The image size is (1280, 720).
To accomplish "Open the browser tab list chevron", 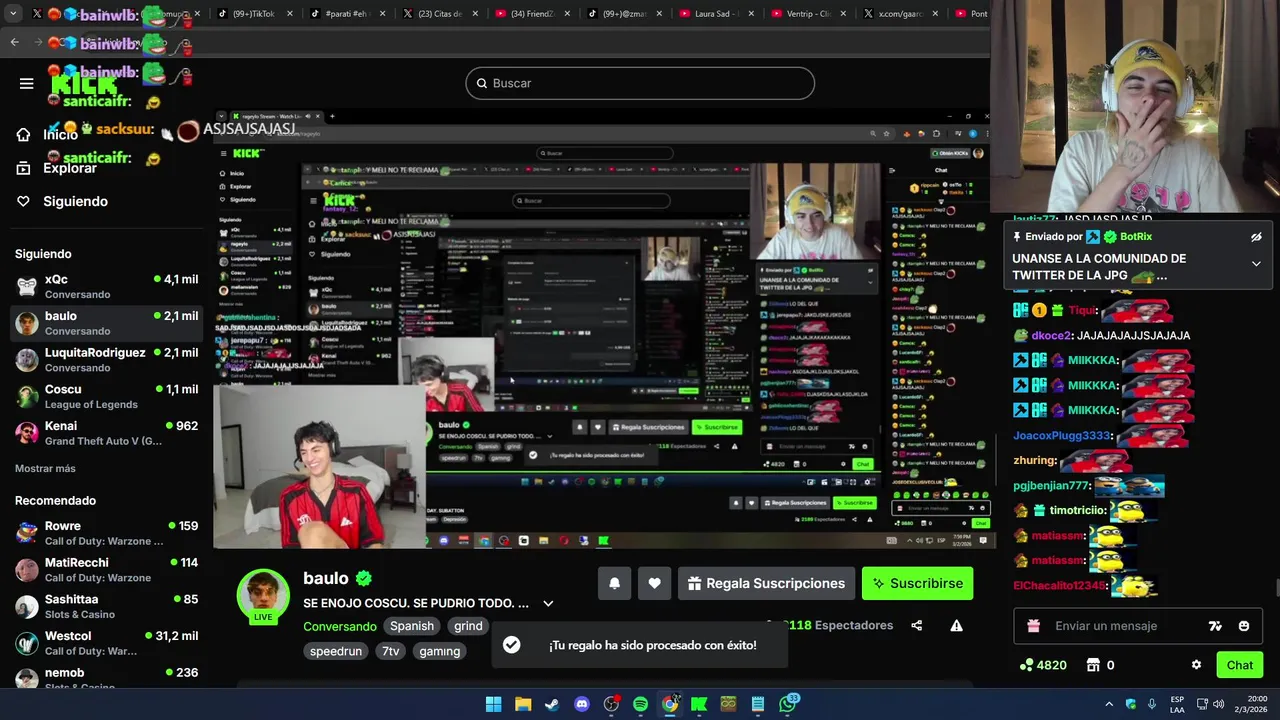I will 13,14.
